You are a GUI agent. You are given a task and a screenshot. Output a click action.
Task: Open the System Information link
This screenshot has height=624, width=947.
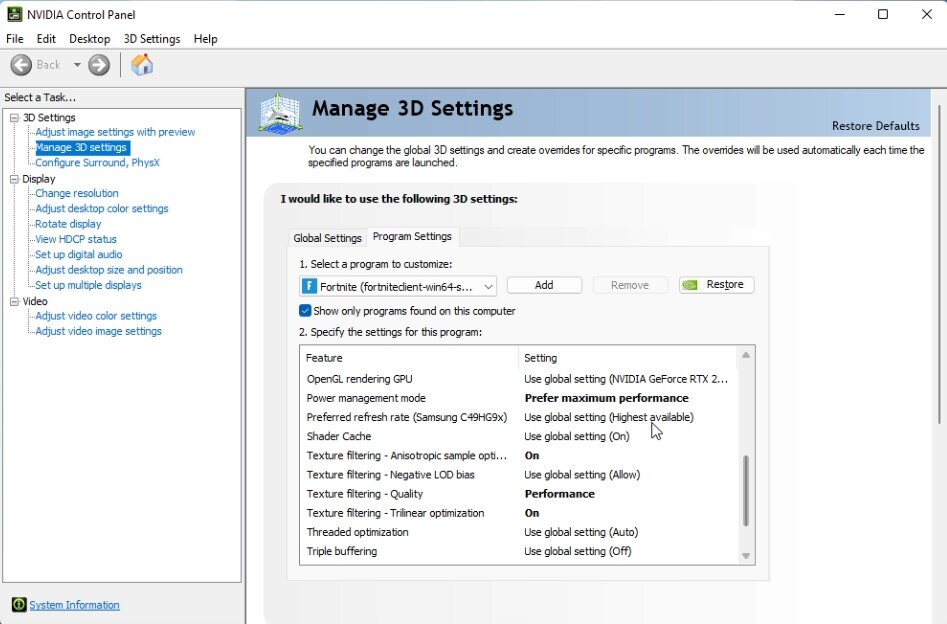74,605
